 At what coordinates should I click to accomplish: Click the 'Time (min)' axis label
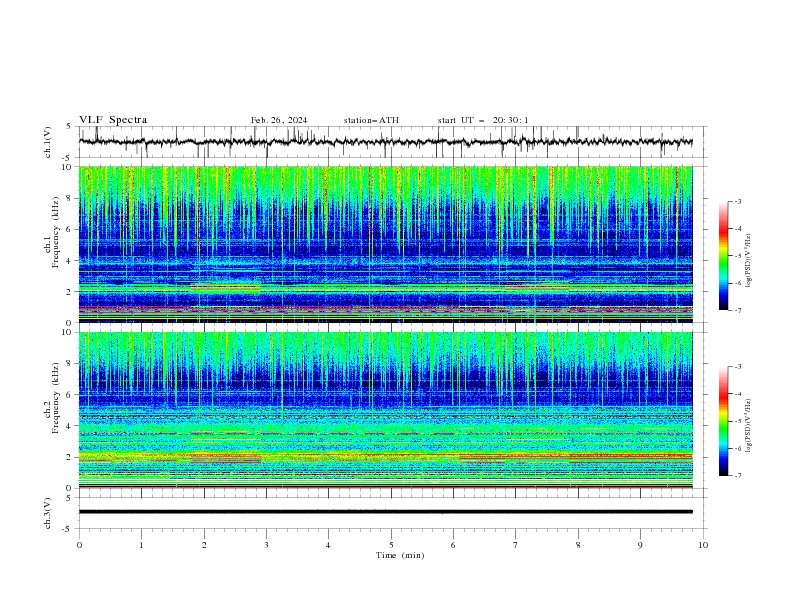click(400, 555)
